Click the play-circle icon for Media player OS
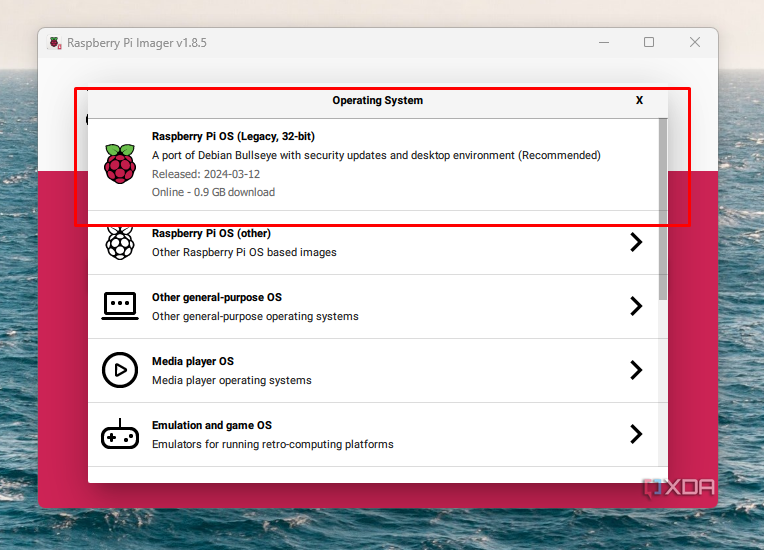 click(120, 370)
